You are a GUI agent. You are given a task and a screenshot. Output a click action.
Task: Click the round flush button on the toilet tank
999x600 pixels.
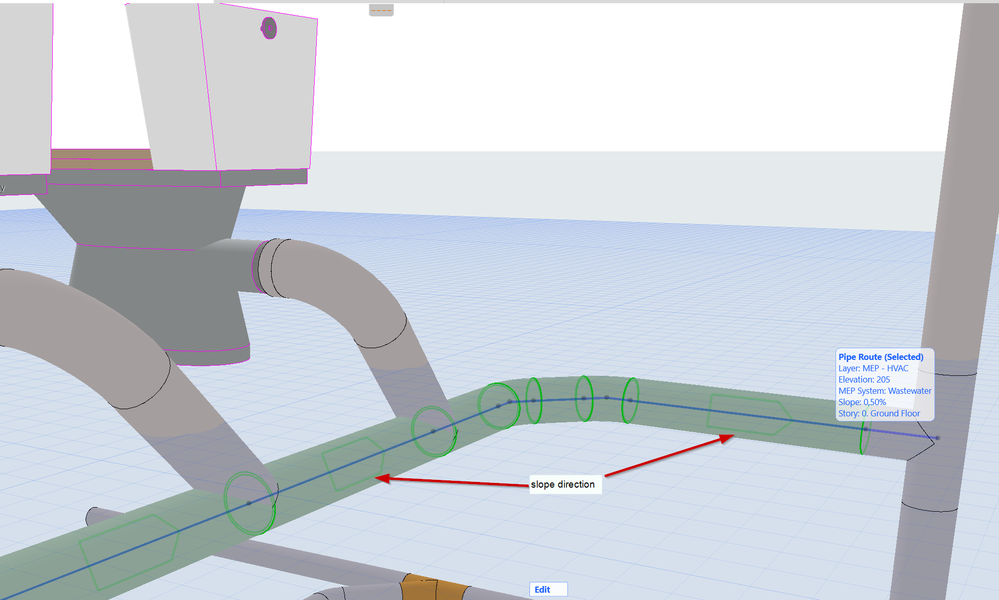click(x=269, y=28)
